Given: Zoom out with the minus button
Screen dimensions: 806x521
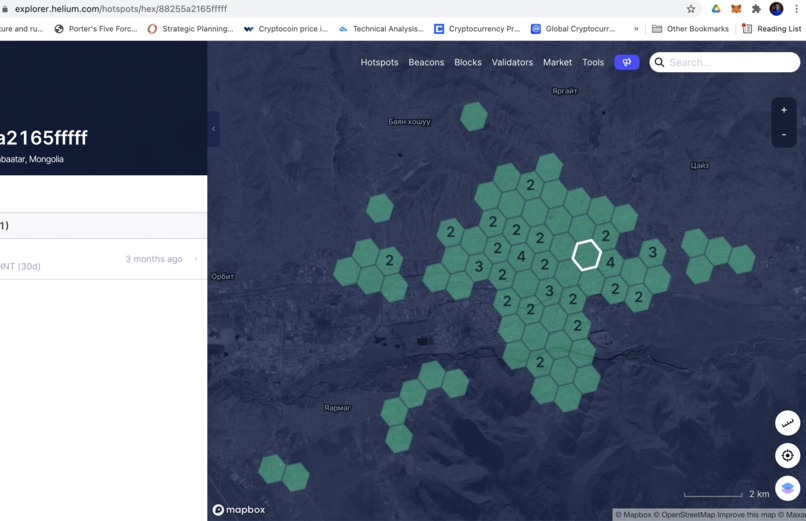Looking at the screenshot, I should [x=784, y=135].
